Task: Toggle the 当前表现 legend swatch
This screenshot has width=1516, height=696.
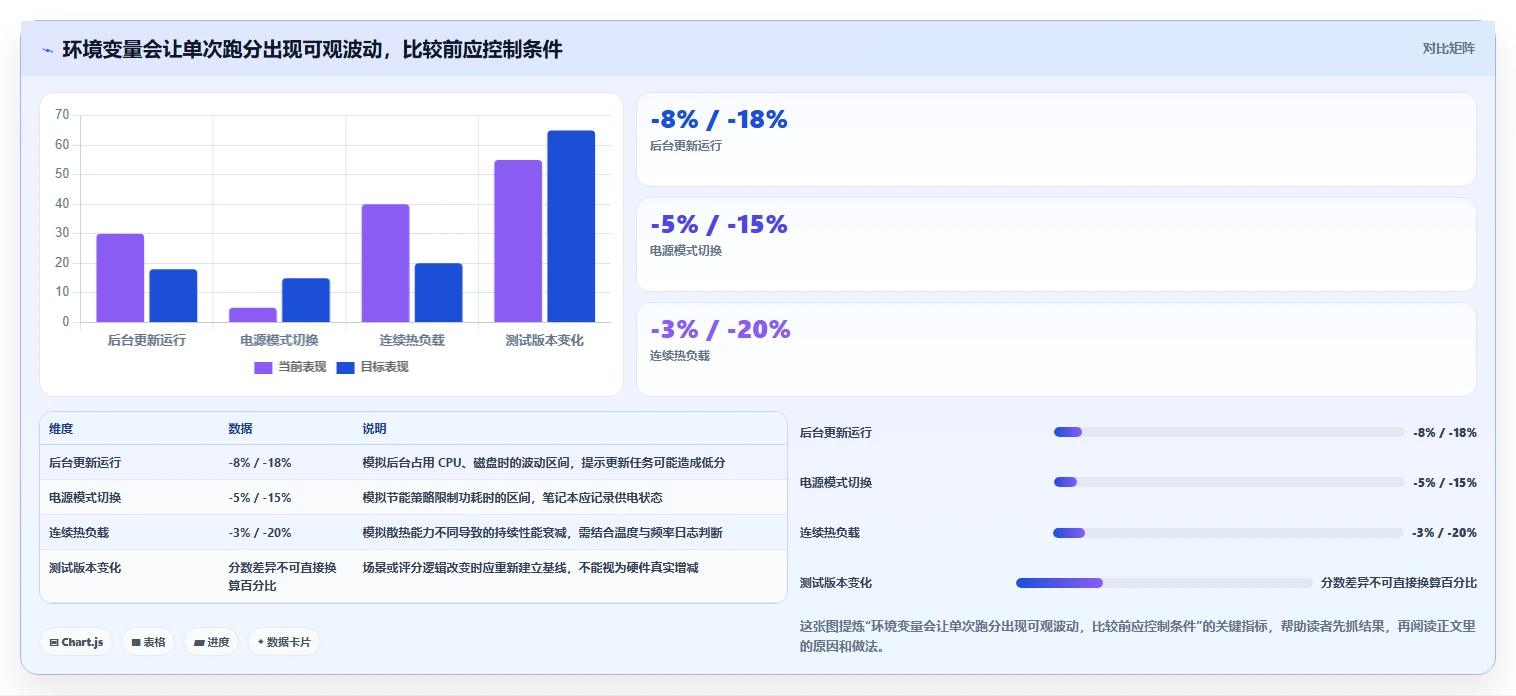Action: [263, 367]
